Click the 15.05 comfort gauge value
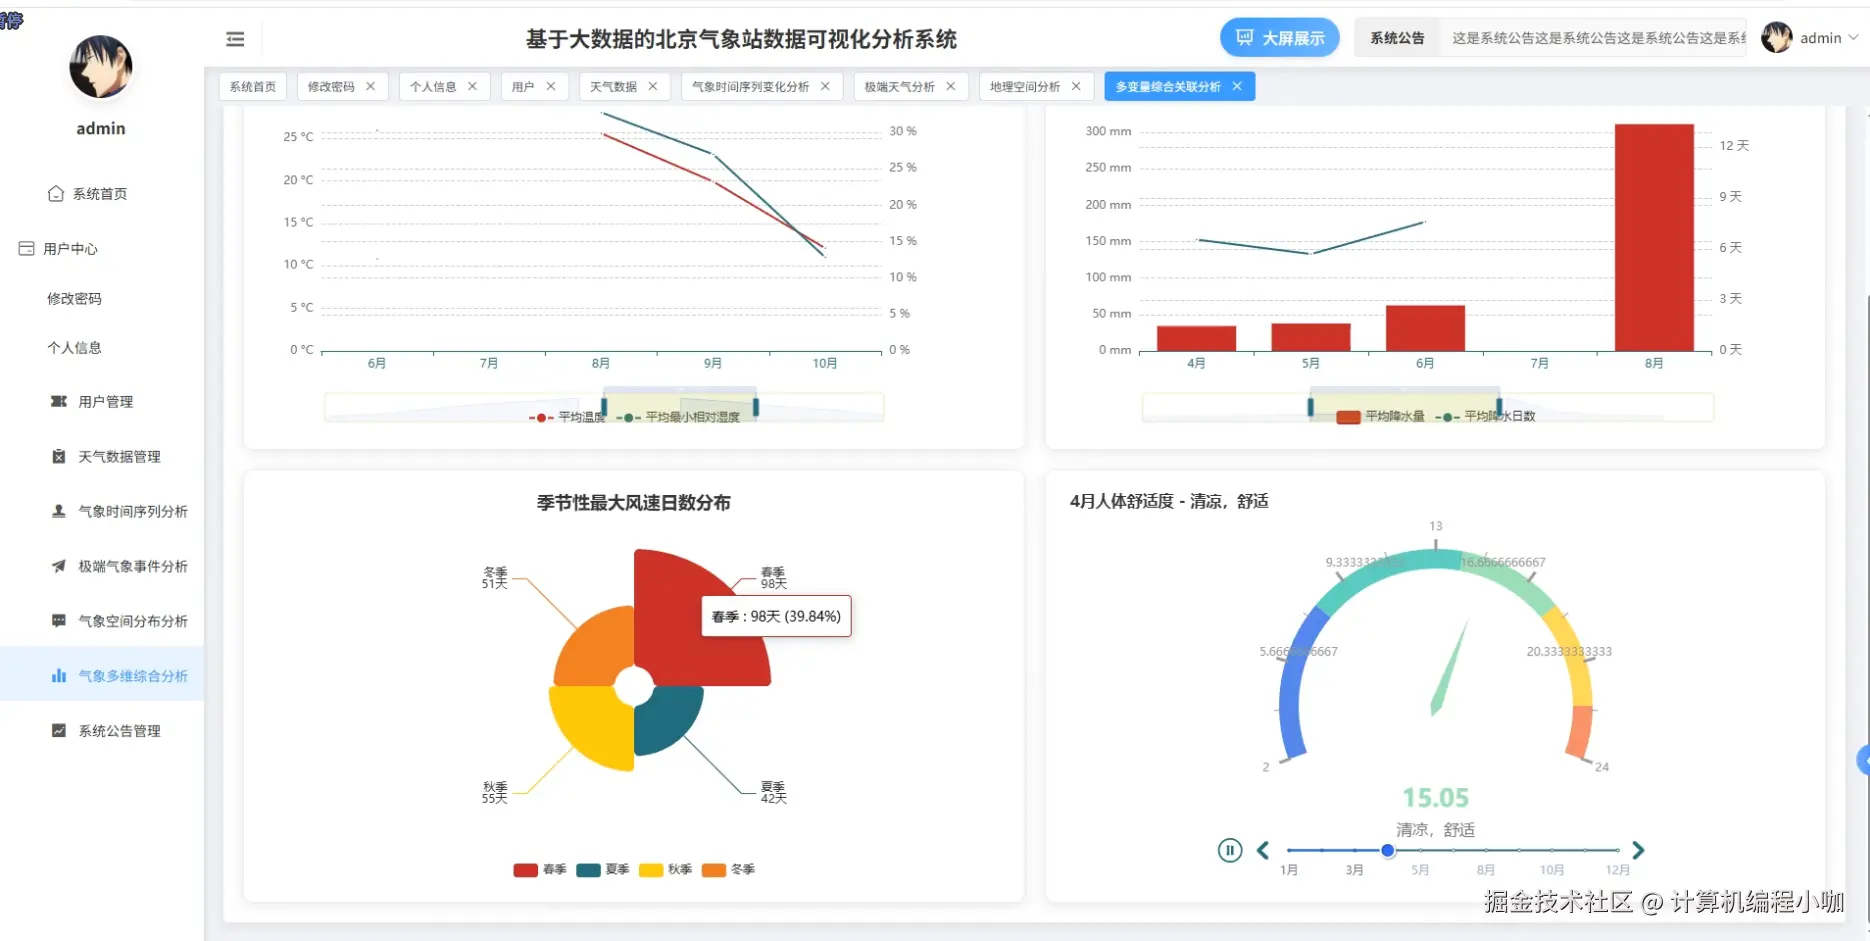1870x941 pixels. [1435, 798]
